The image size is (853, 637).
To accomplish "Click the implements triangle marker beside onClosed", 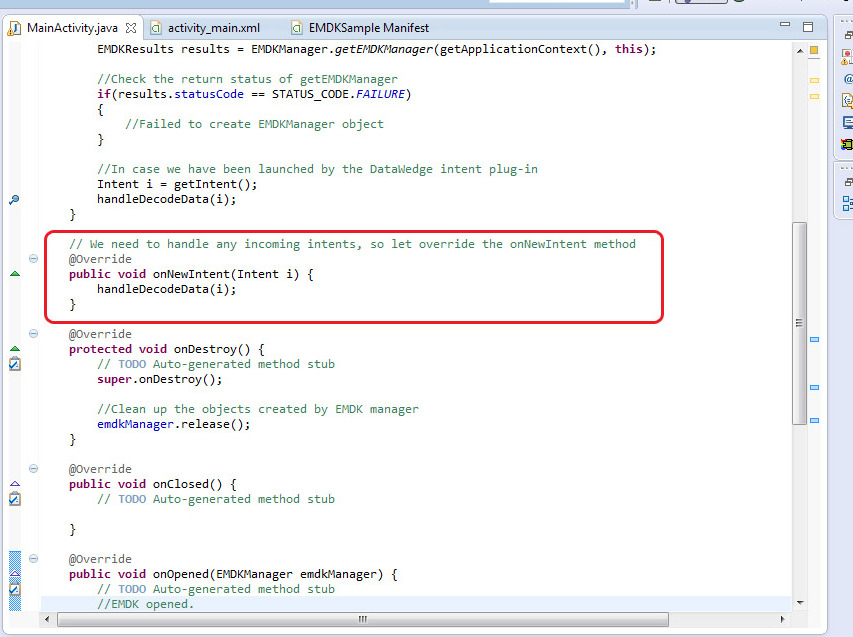I will 14,484.
